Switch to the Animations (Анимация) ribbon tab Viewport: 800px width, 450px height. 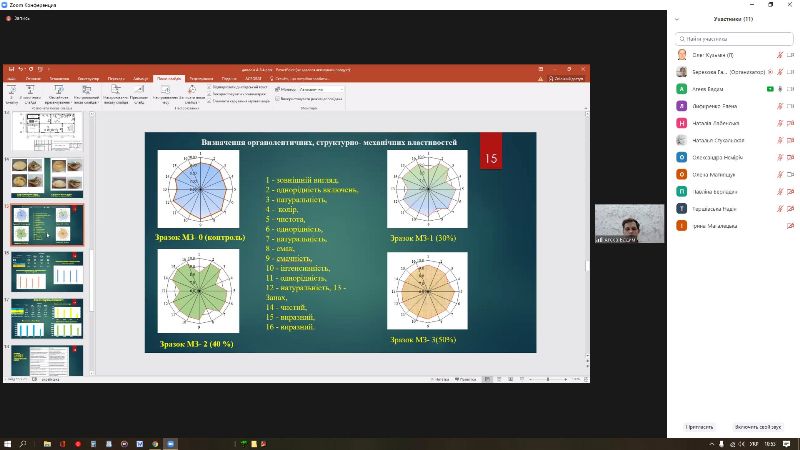point(140,79)
